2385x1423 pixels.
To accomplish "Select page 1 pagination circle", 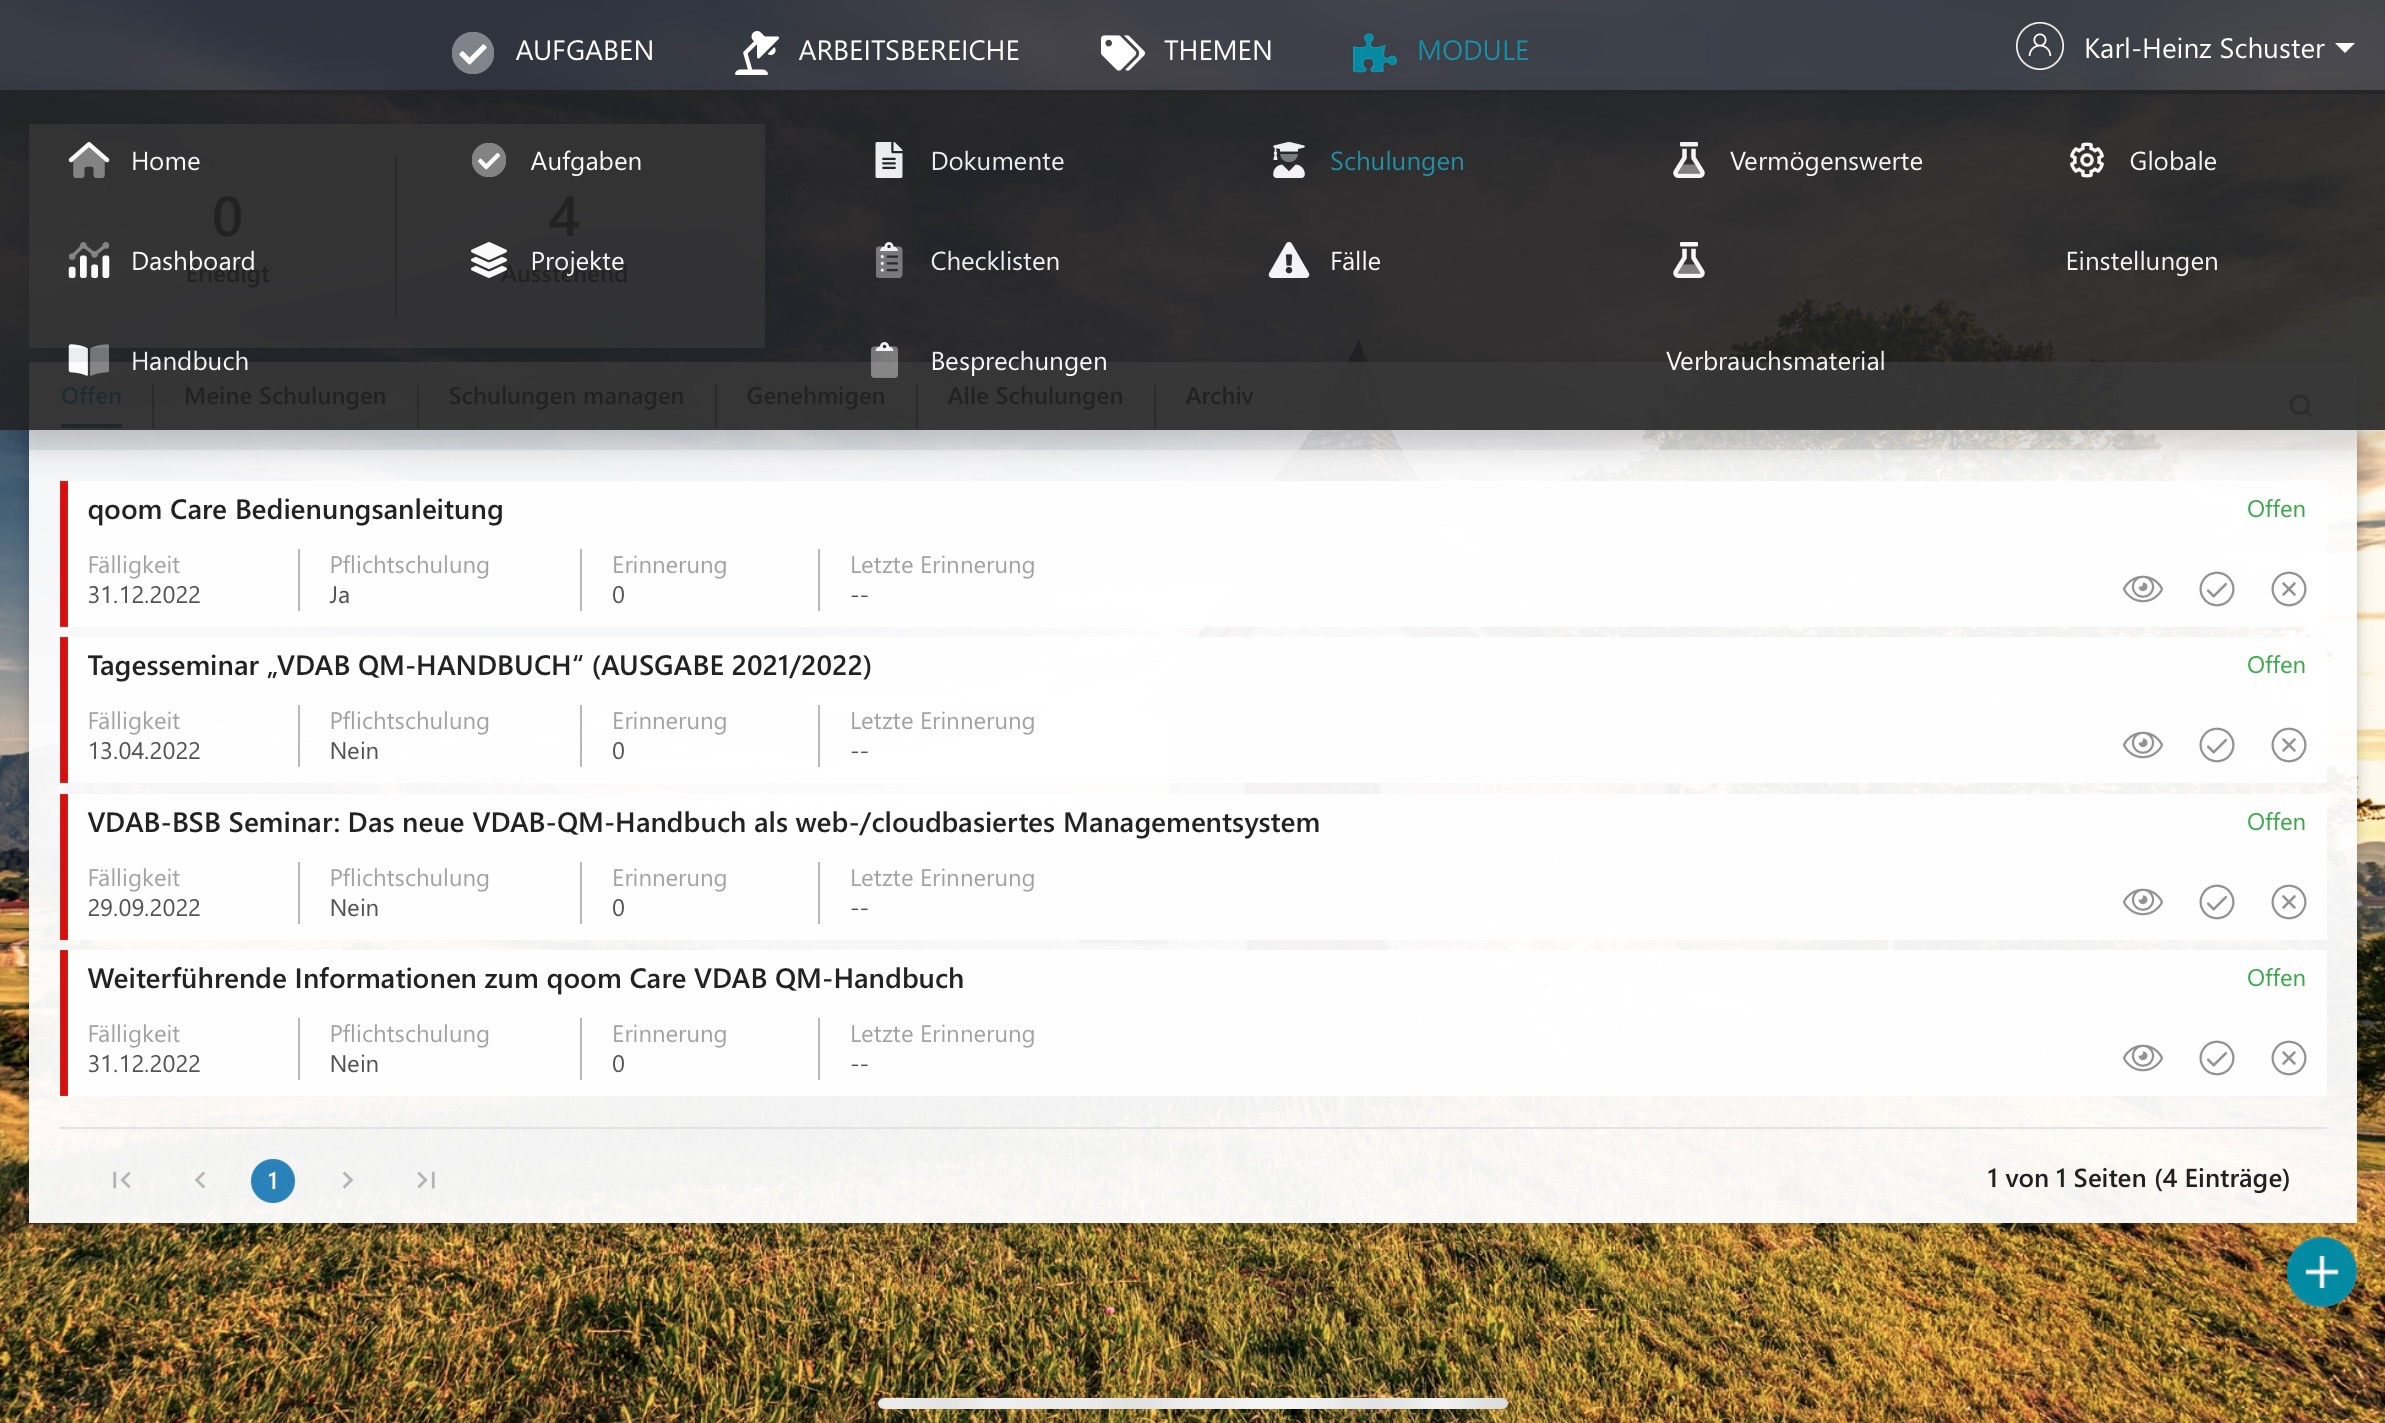I will [x=272, y=1180].
